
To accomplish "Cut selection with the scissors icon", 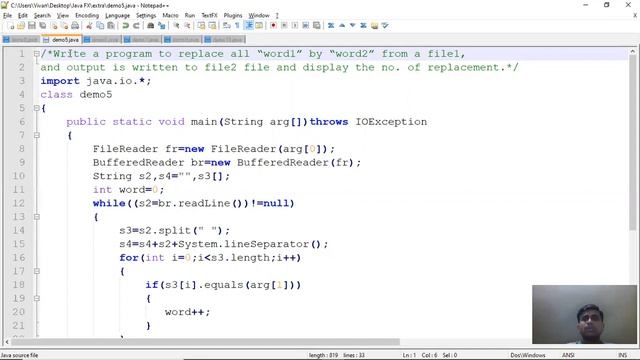I will point(89,26).
